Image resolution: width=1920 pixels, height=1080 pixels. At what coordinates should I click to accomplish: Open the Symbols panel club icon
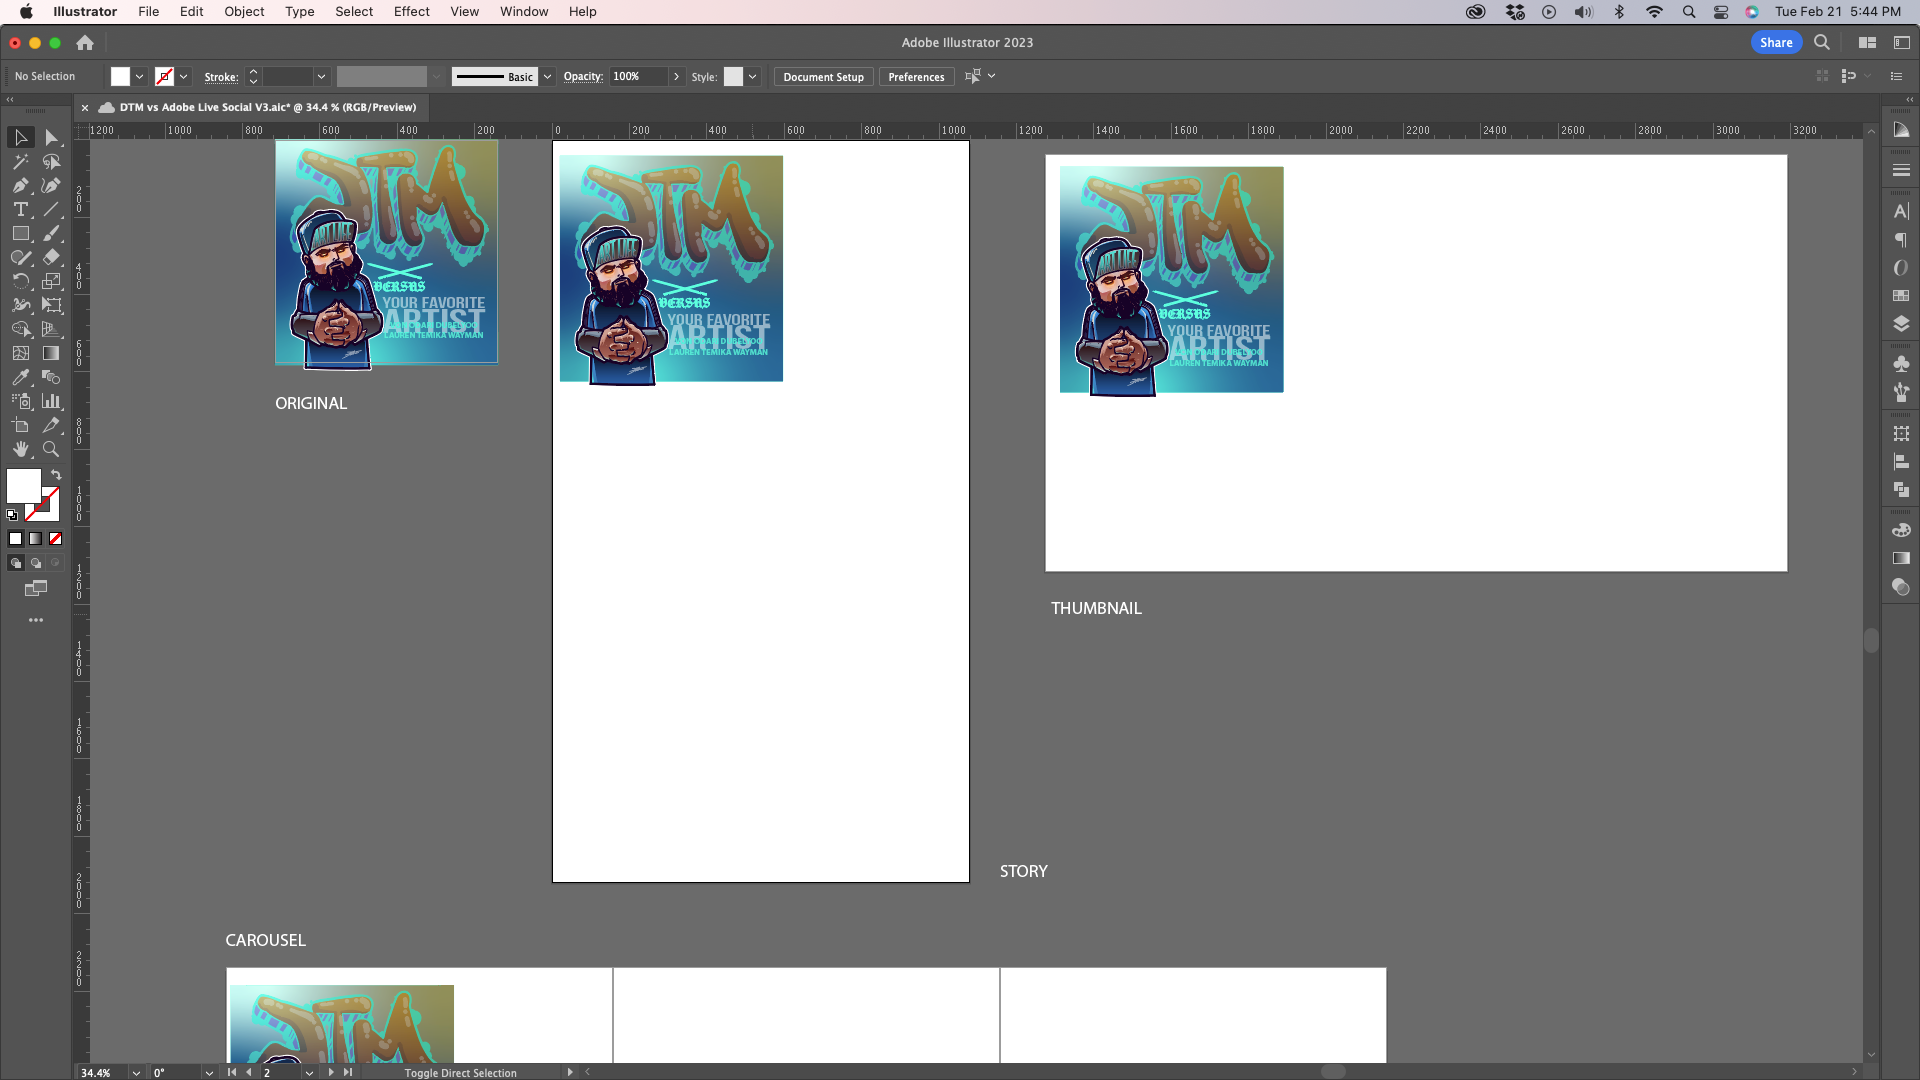1901,363
